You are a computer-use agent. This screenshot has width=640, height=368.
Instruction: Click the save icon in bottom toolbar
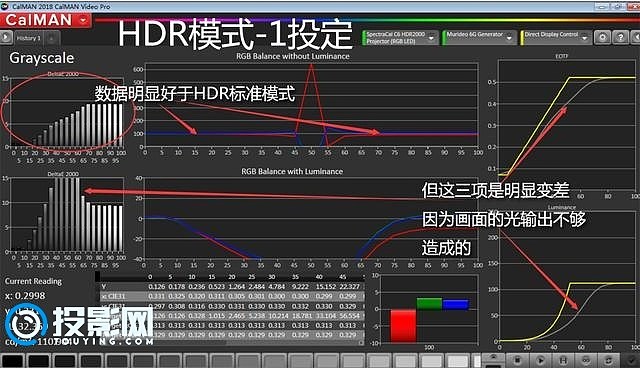pos(563,360)
